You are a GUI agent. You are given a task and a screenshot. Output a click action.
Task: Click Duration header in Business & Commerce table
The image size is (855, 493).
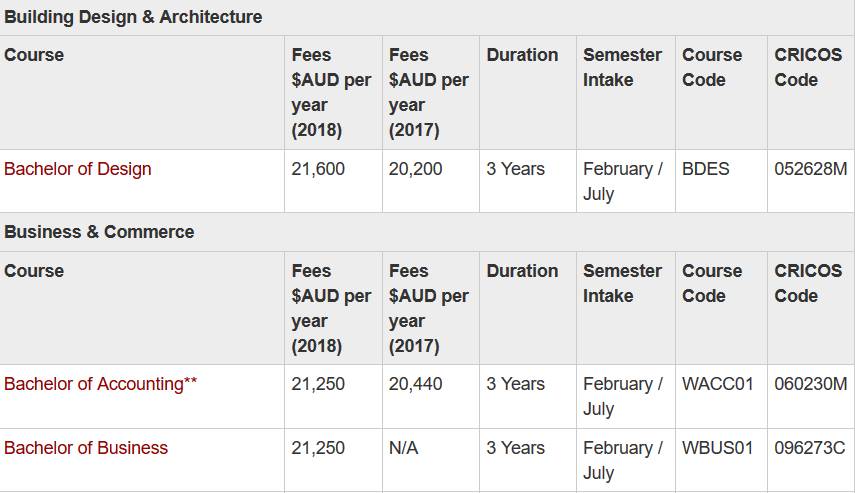tap(522, 271)
